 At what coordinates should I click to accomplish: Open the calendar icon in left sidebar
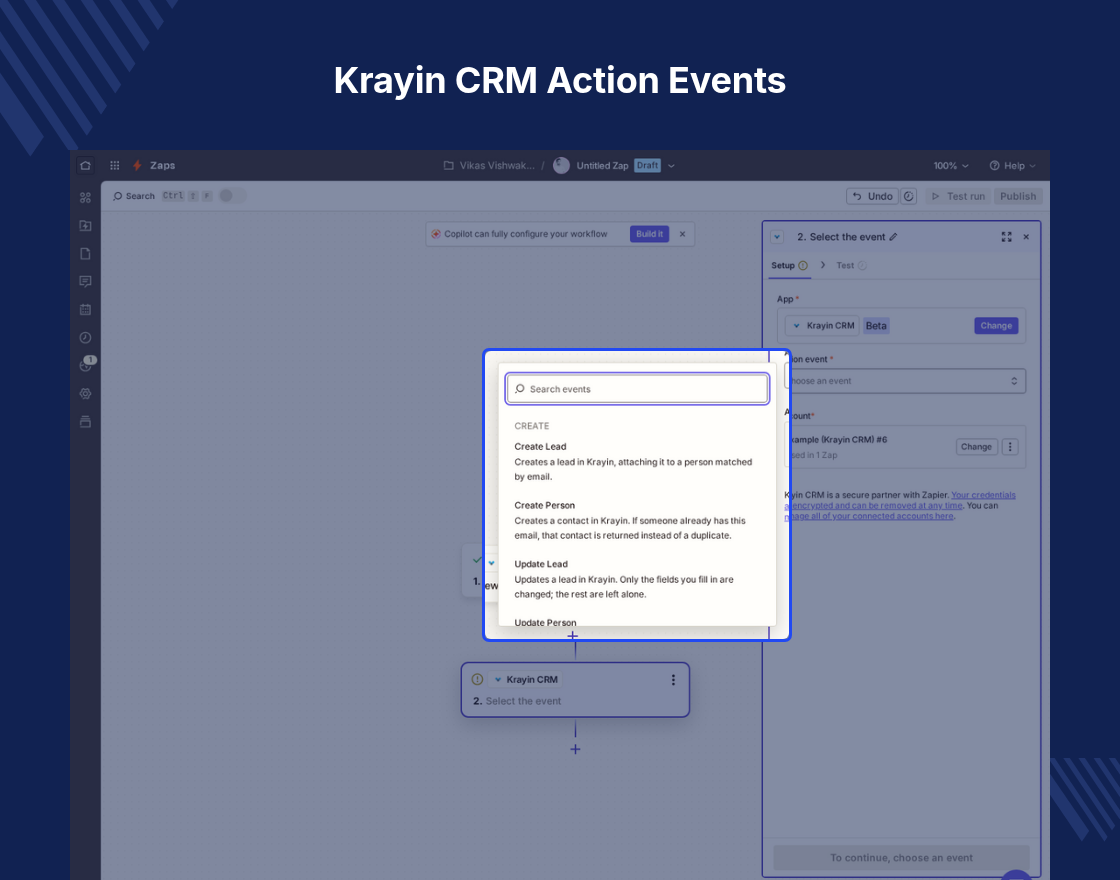click(x=85, y=309)
